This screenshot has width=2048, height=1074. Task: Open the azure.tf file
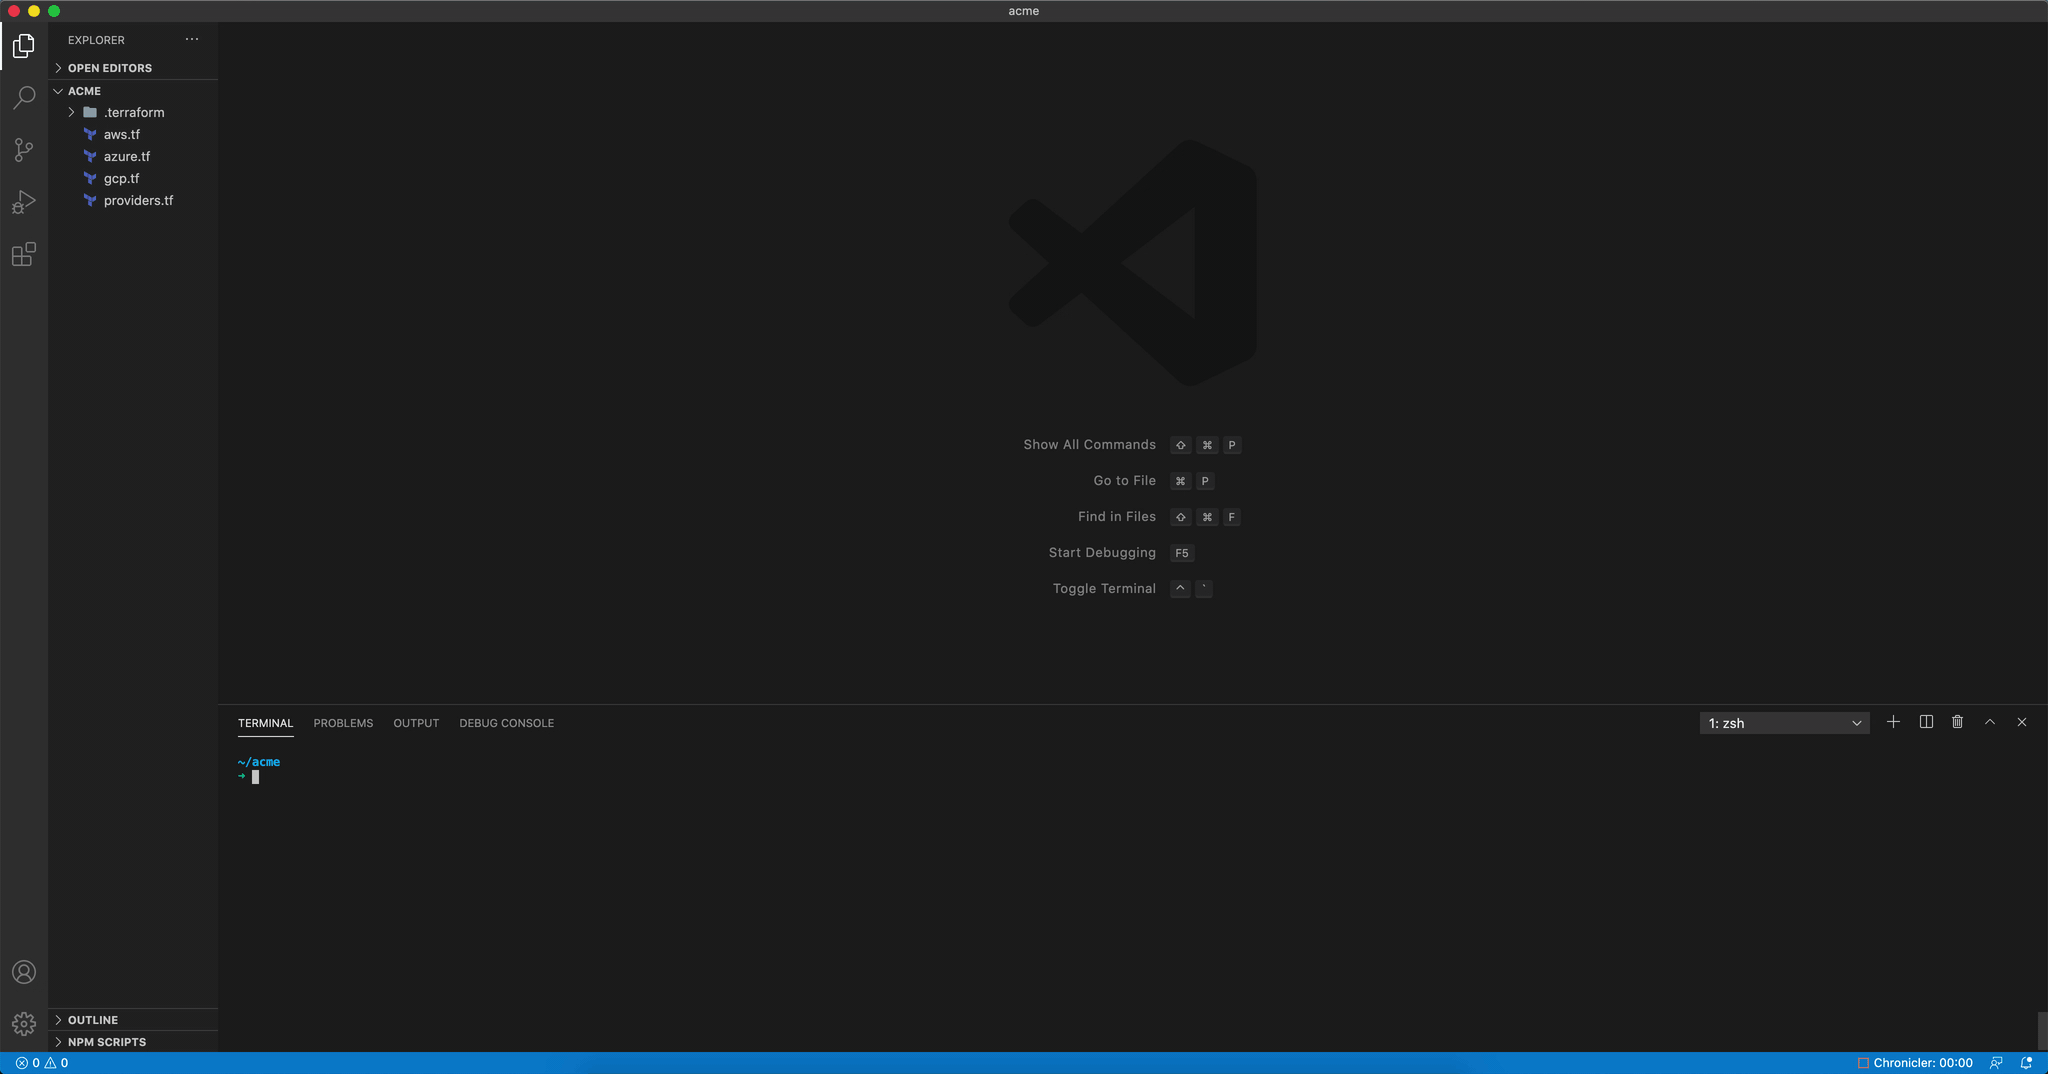133,156
